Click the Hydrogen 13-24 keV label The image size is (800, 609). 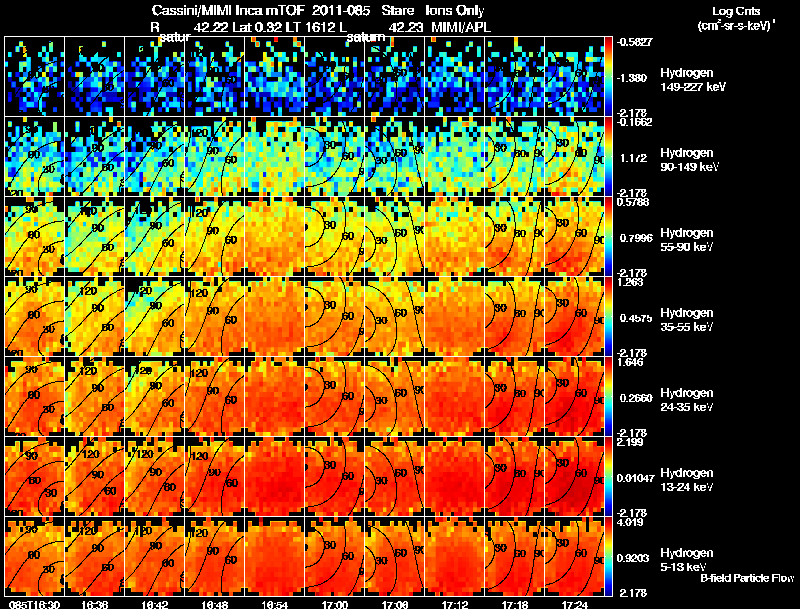coord(687,480)
